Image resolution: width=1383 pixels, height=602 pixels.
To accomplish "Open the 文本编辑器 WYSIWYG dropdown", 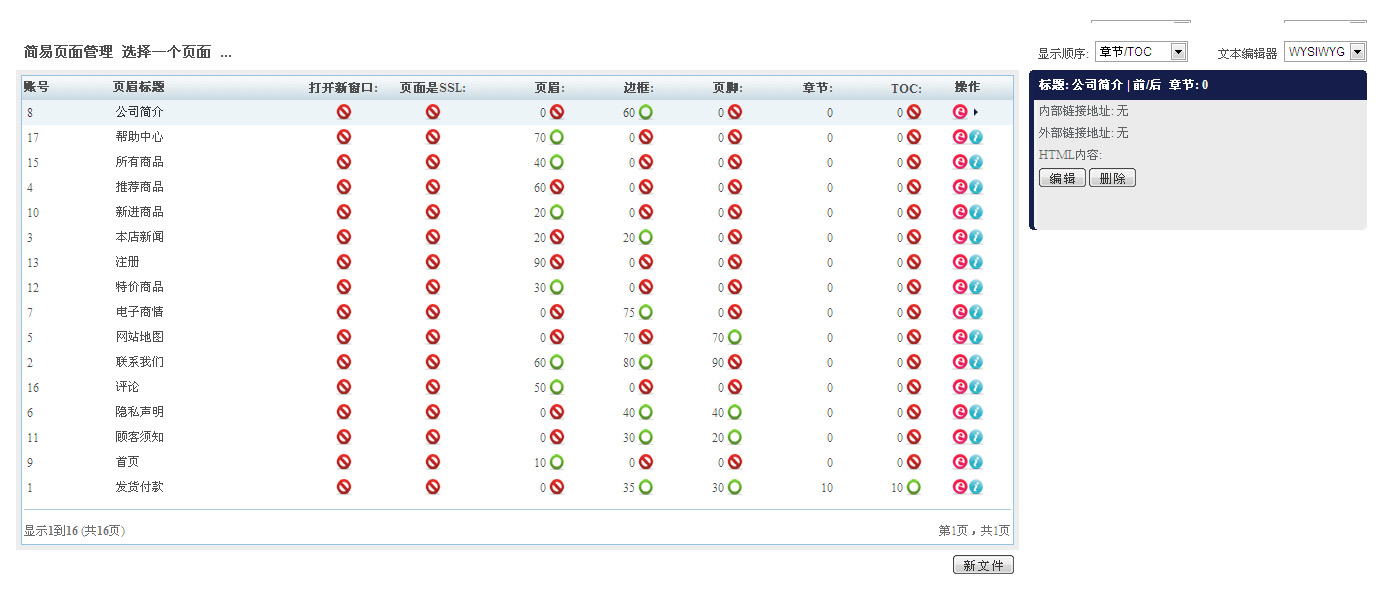I will [x=1325, y=51].
